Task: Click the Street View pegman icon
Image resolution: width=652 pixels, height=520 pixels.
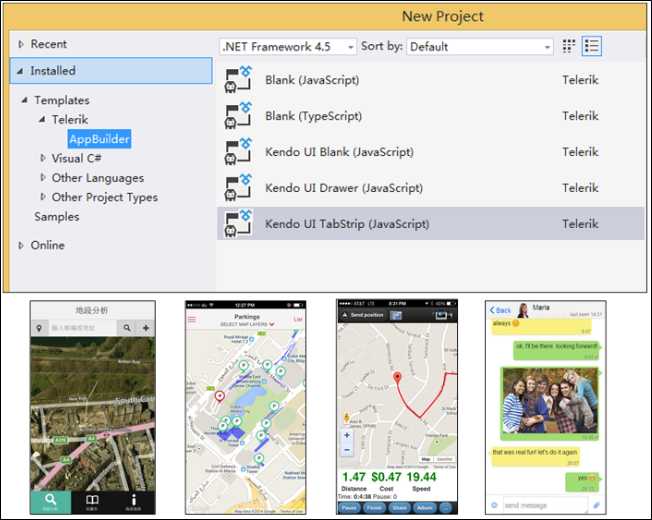Action: (347, 418)
